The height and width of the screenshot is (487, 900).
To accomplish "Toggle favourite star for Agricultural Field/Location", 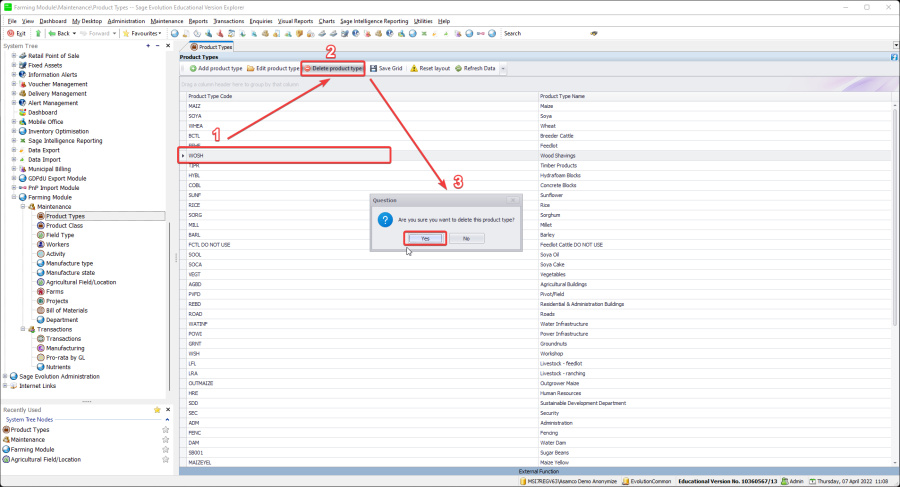I will pos(166,459).
